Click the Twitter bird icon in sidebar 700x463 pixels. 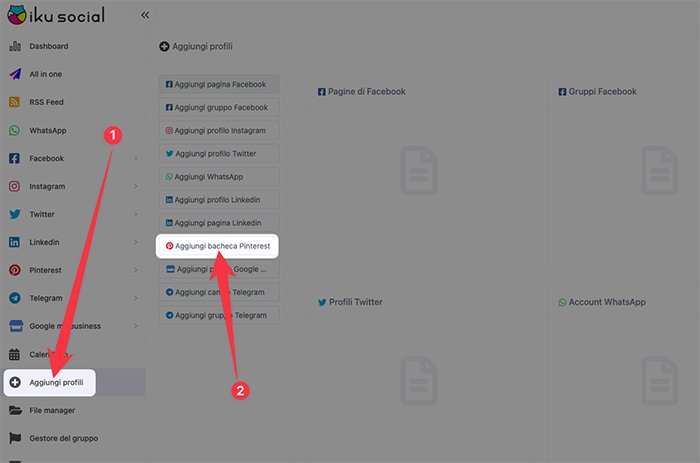pyautogui.click(x=15, y=214)
